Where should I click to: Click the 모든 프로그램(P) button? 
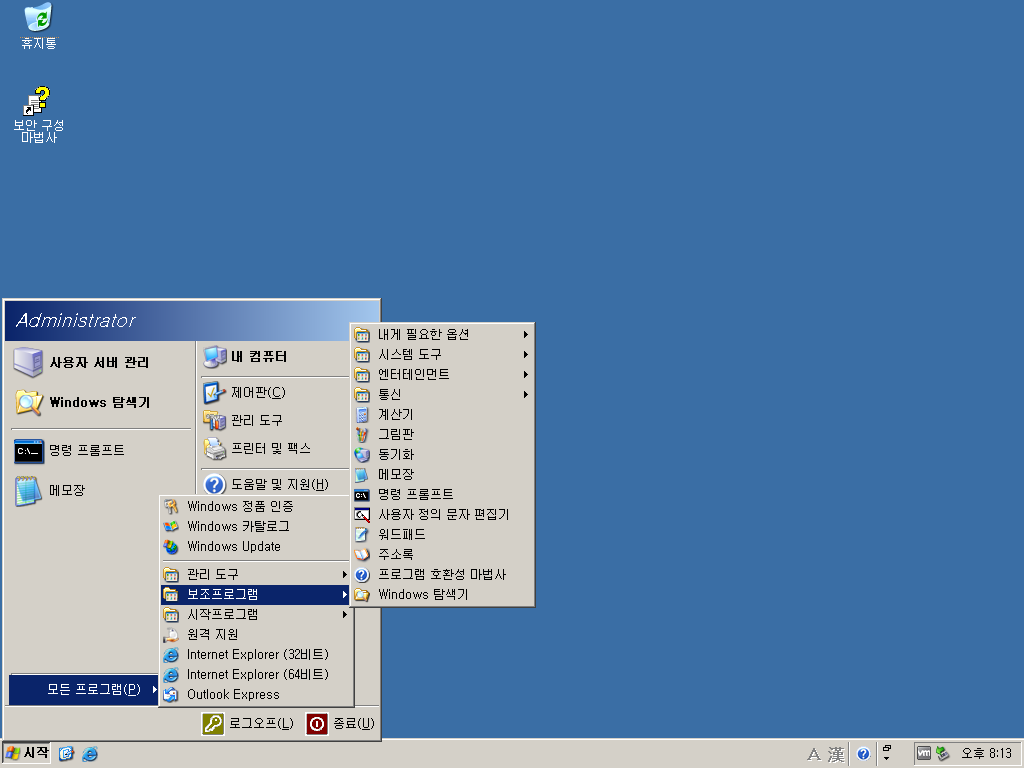point(84,690)
